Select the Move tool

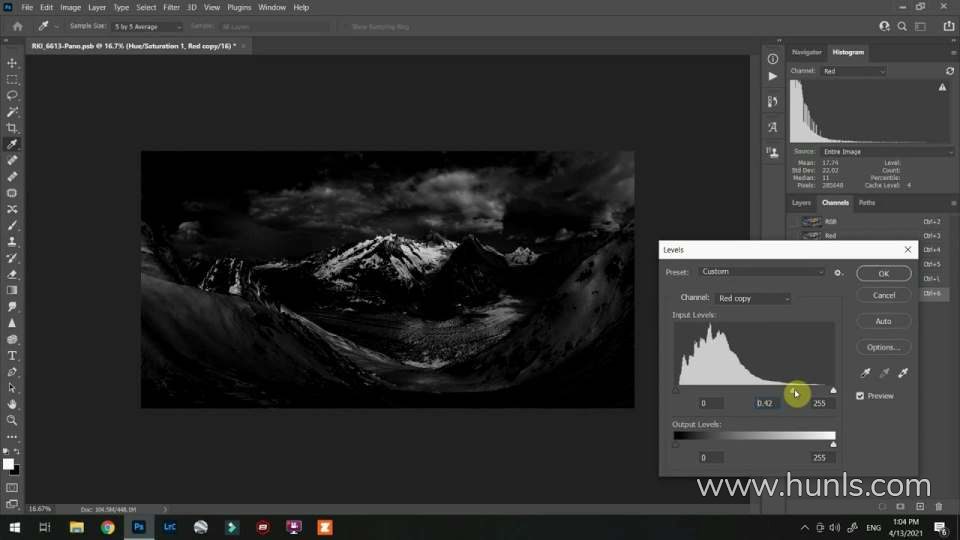coord(12,63)
